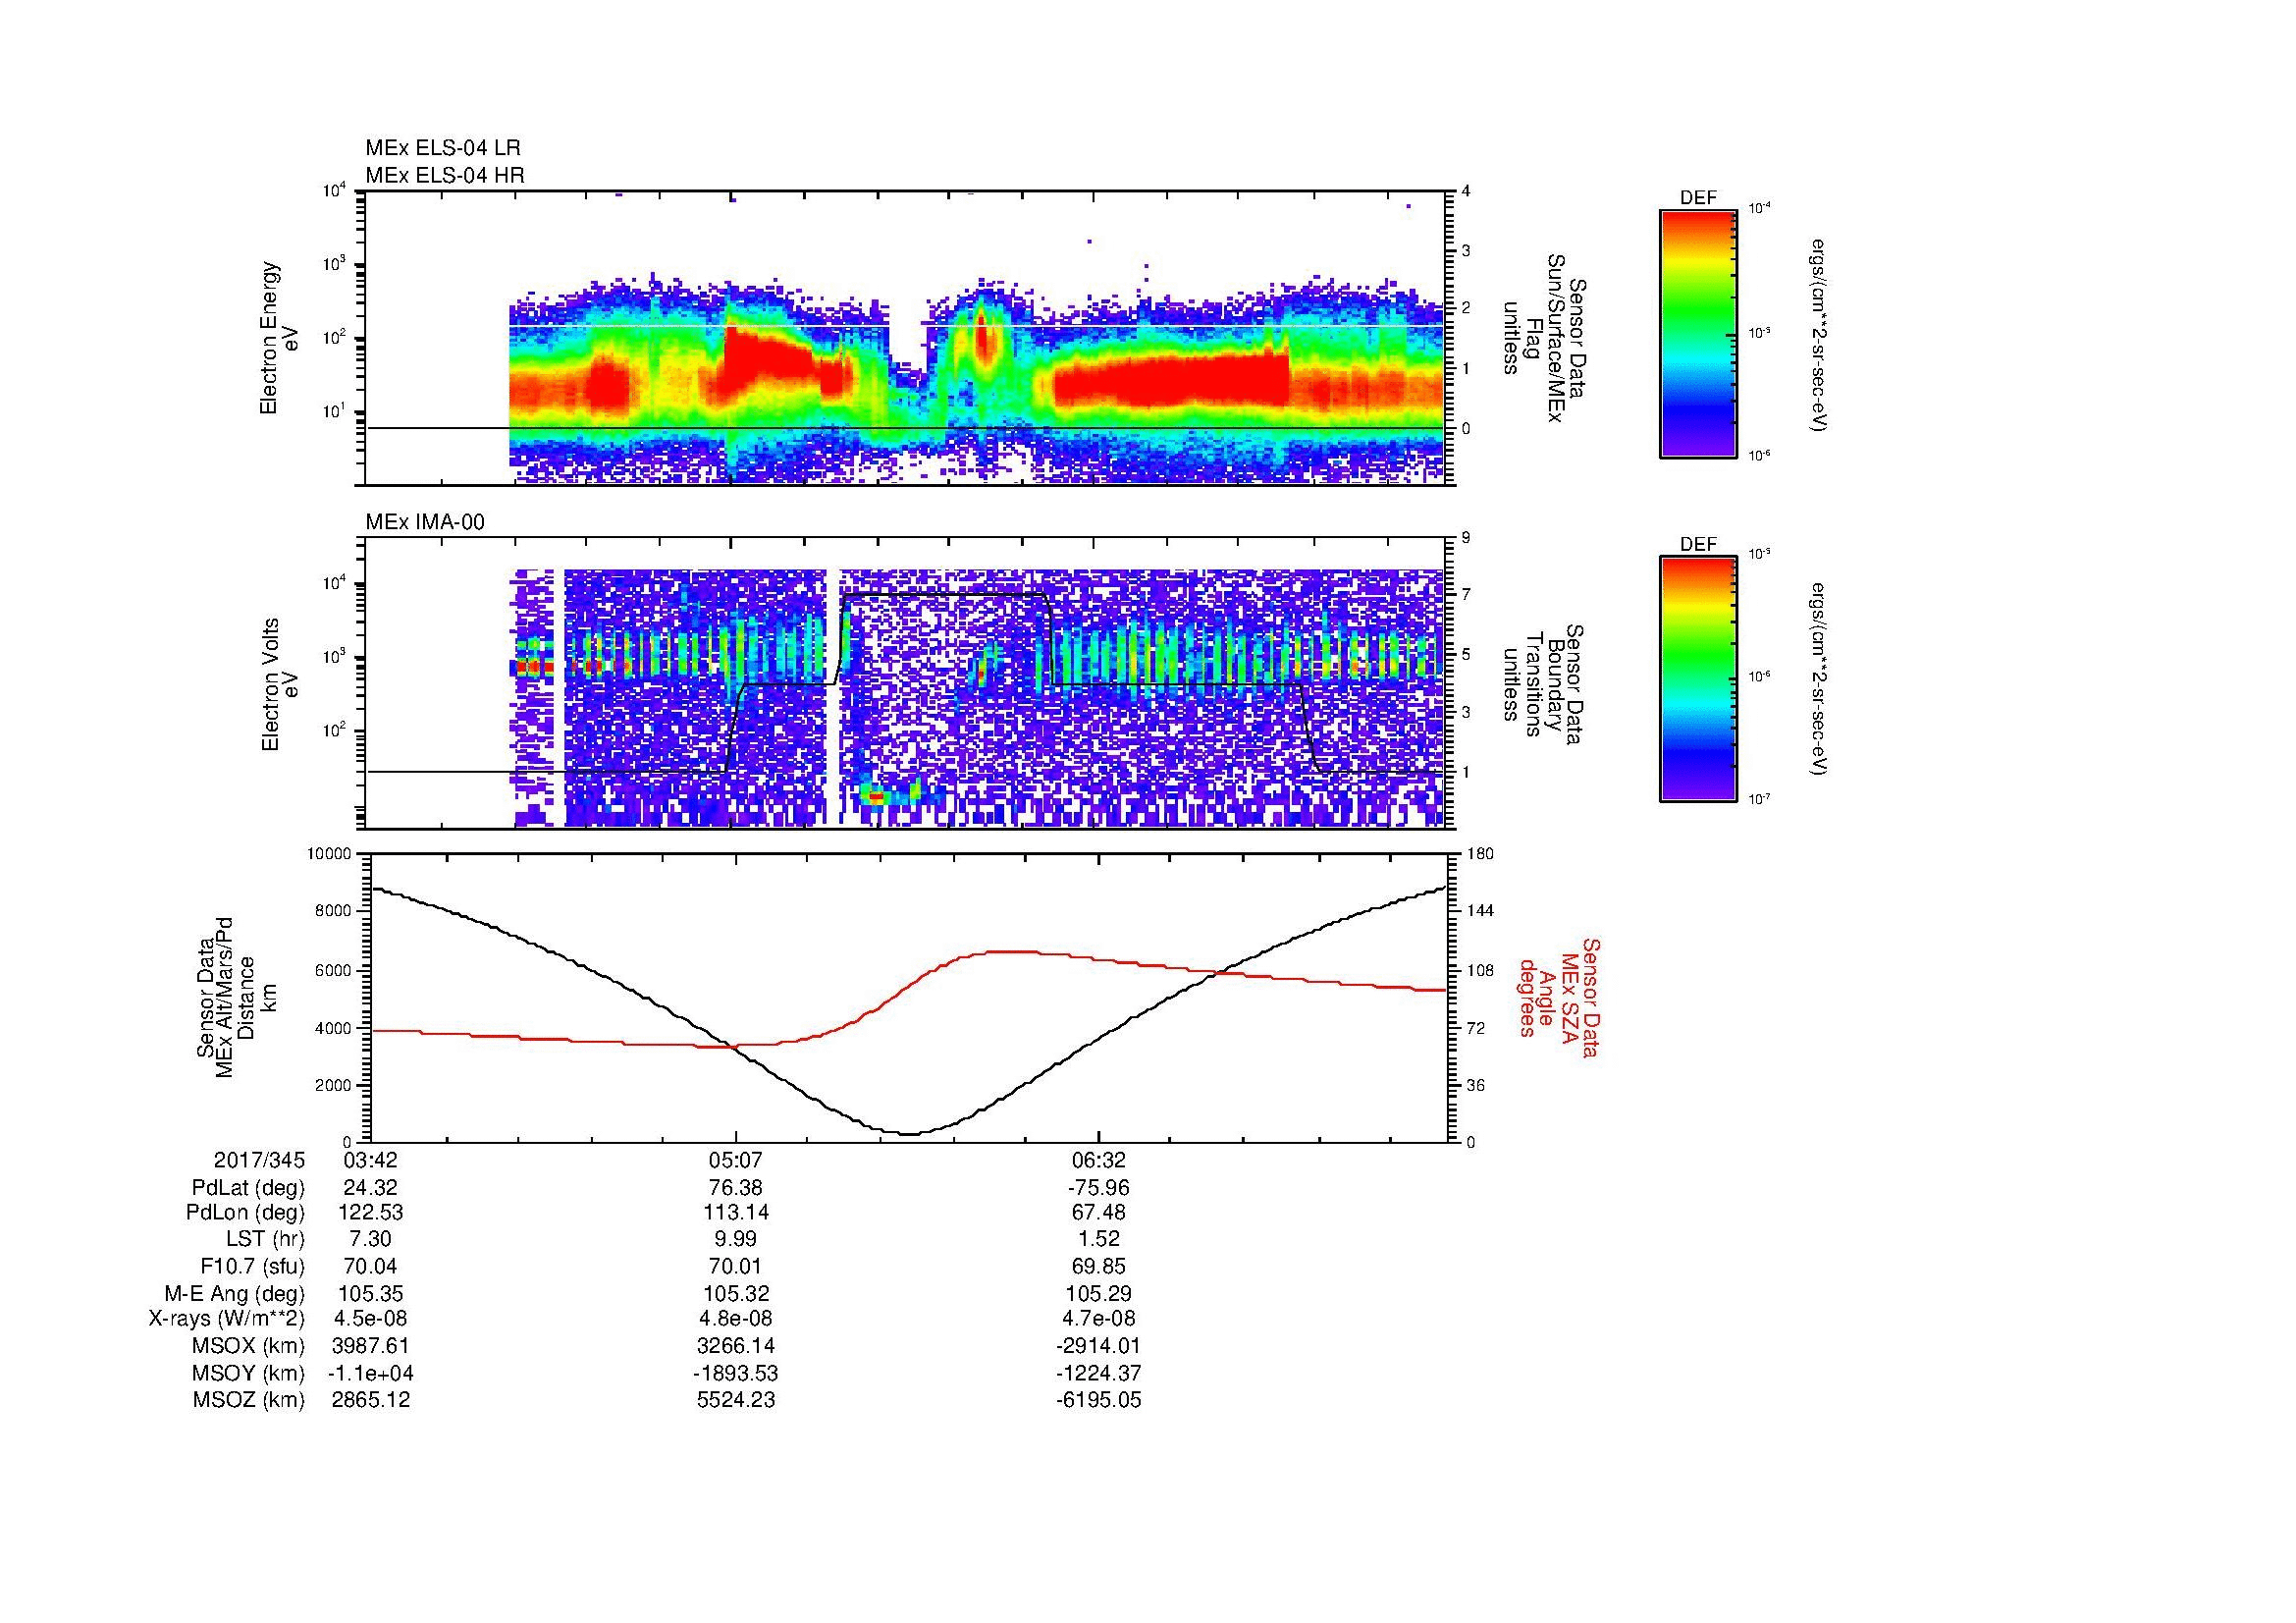
Task: Click the 10000 altitude axis tick label
Action: click(329, 854)
